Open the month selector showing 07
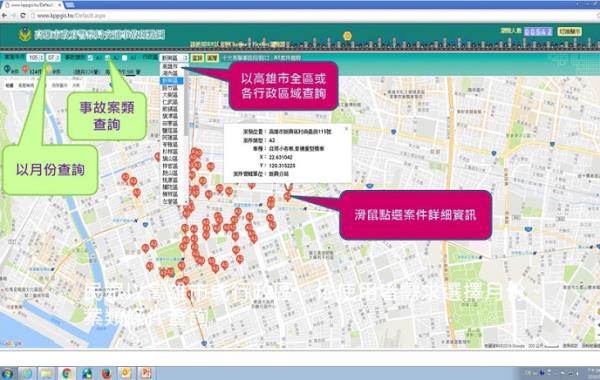 [53, 57]
